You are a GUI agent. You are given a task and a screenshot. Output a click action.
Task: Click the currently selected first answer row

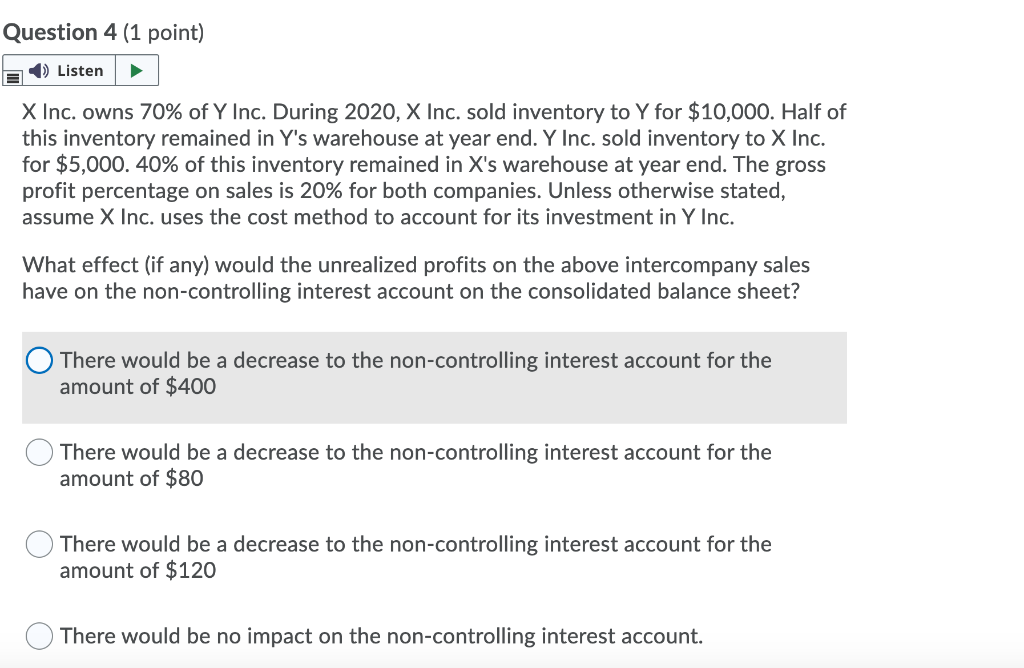430,377
